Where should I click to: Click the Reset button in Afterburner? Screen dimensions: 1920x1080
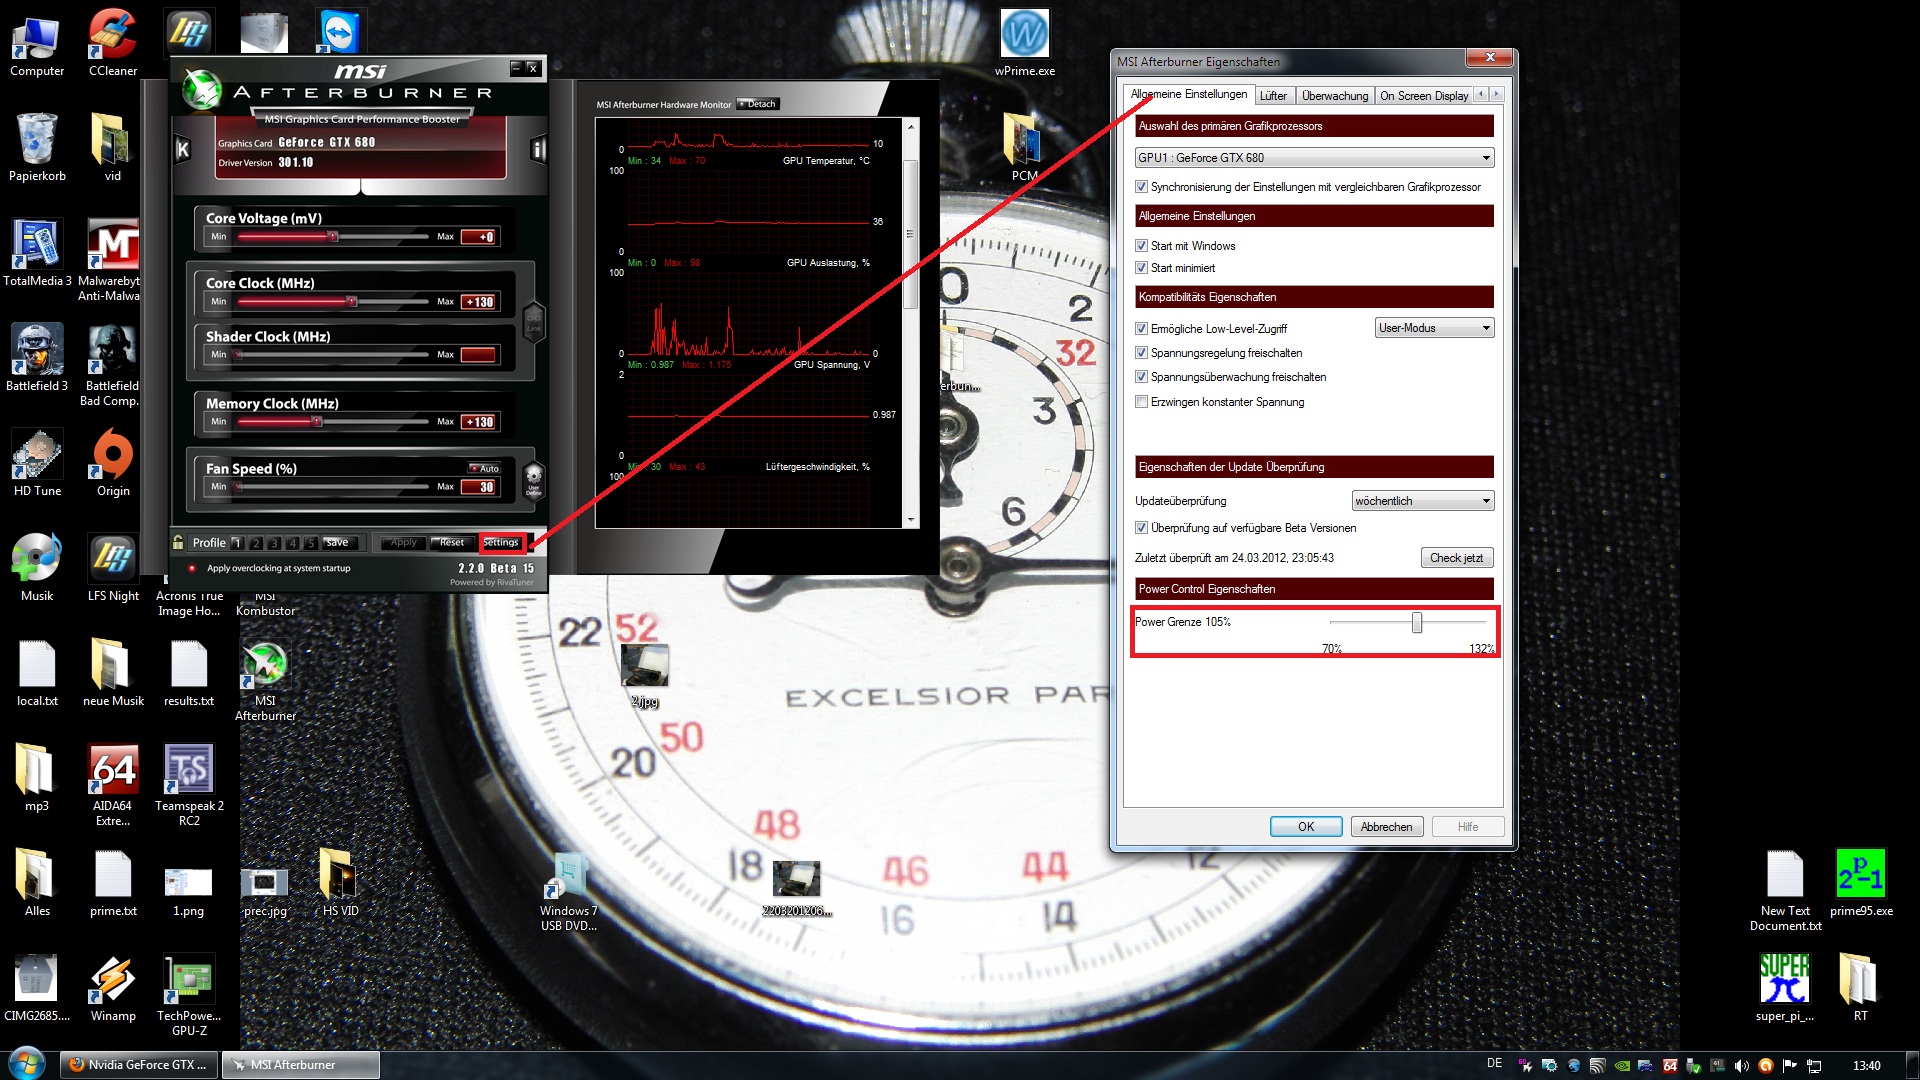452,542
